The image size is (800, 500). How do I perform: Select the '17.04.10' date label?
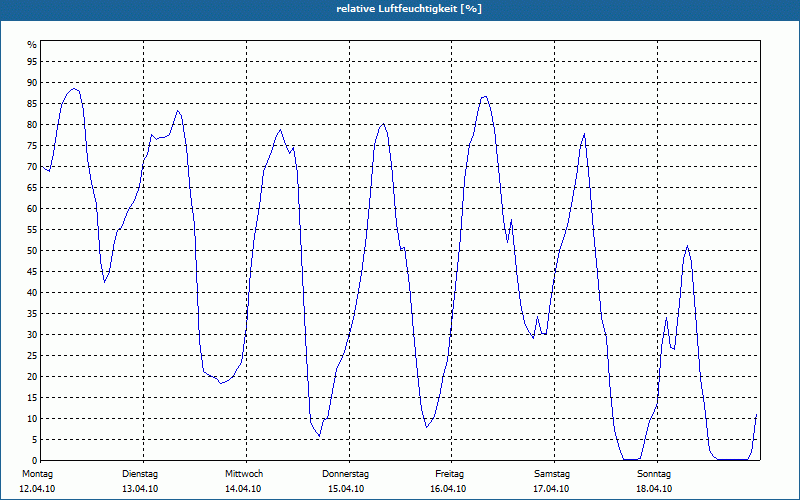click(x=551, y=489)
